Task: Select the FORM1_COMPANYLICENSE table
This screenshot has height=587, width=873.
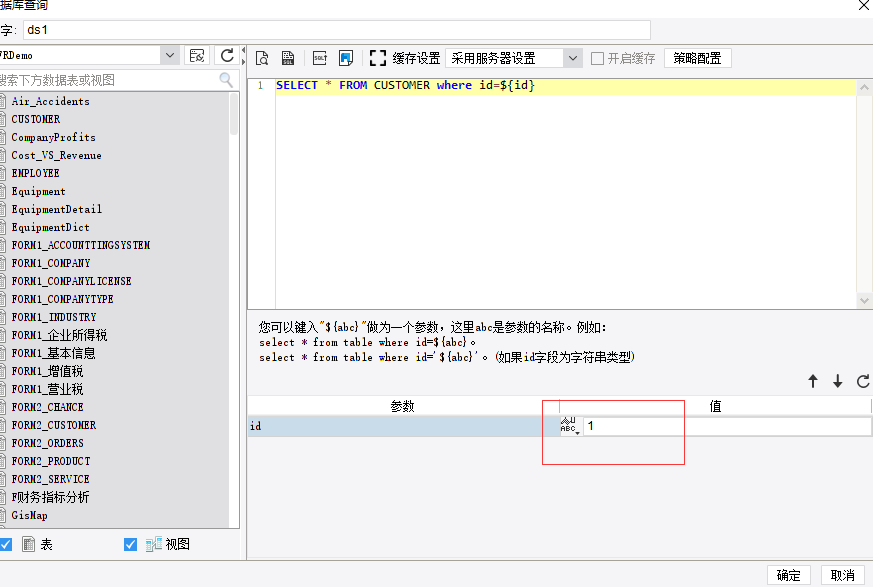Action: 71,281
